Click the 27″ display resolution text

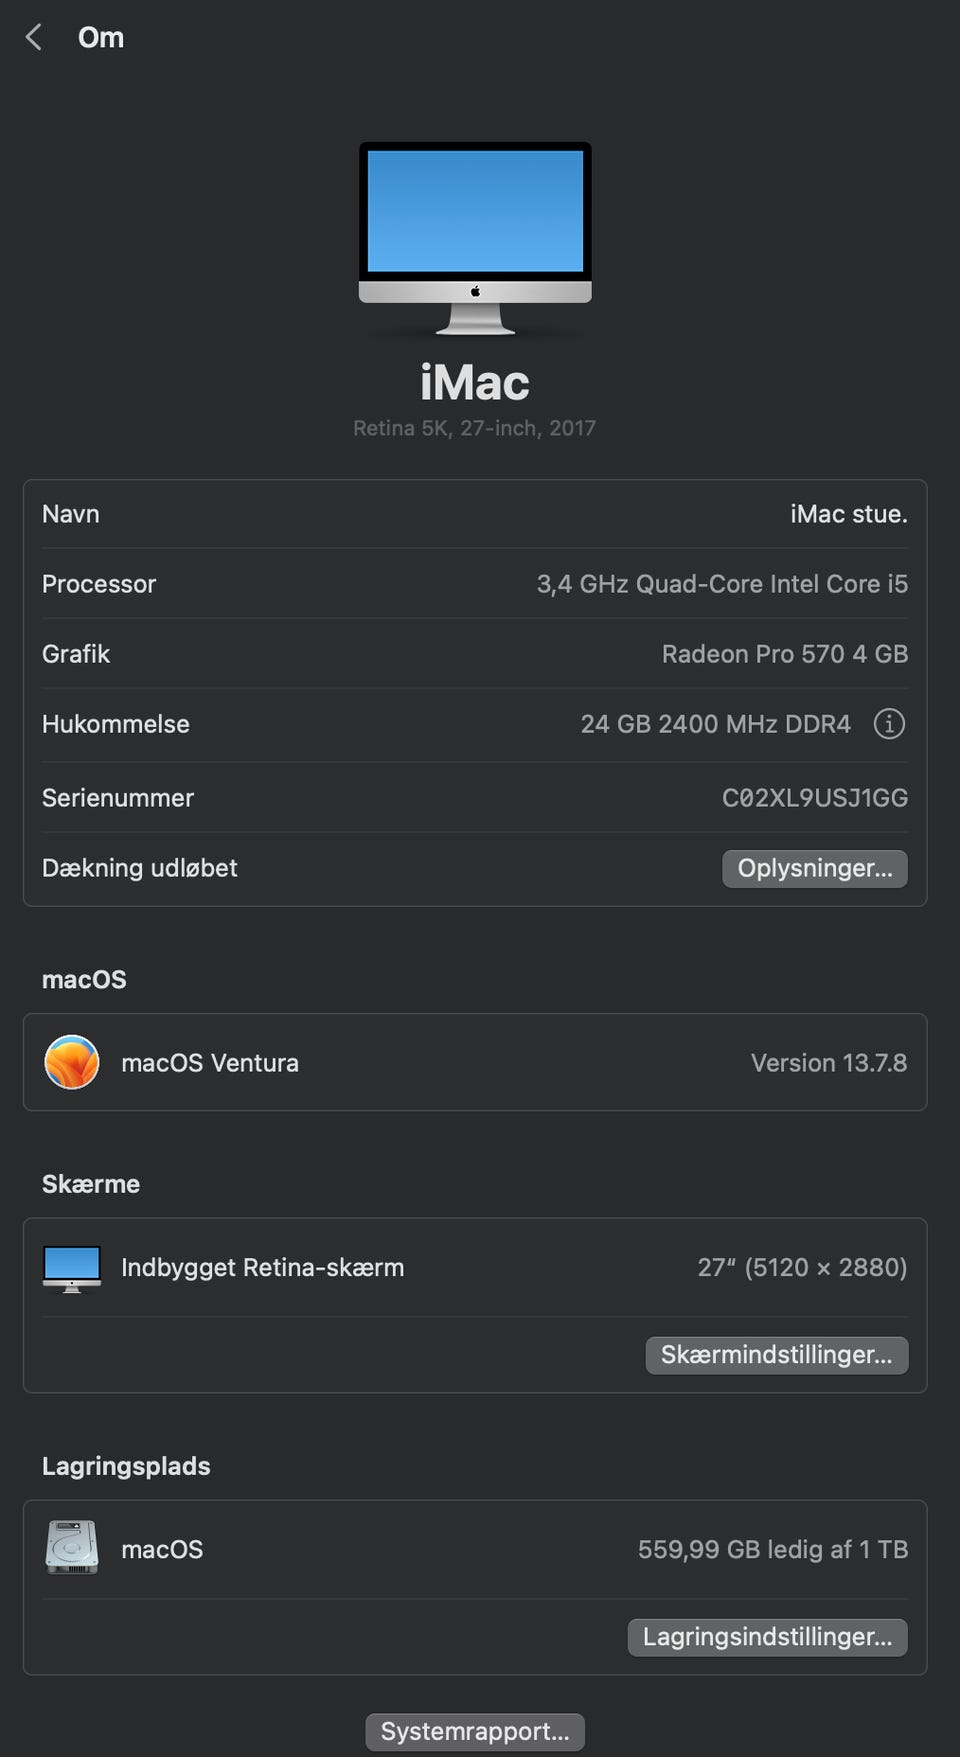pyautogui.click(x=801, y=1268)
